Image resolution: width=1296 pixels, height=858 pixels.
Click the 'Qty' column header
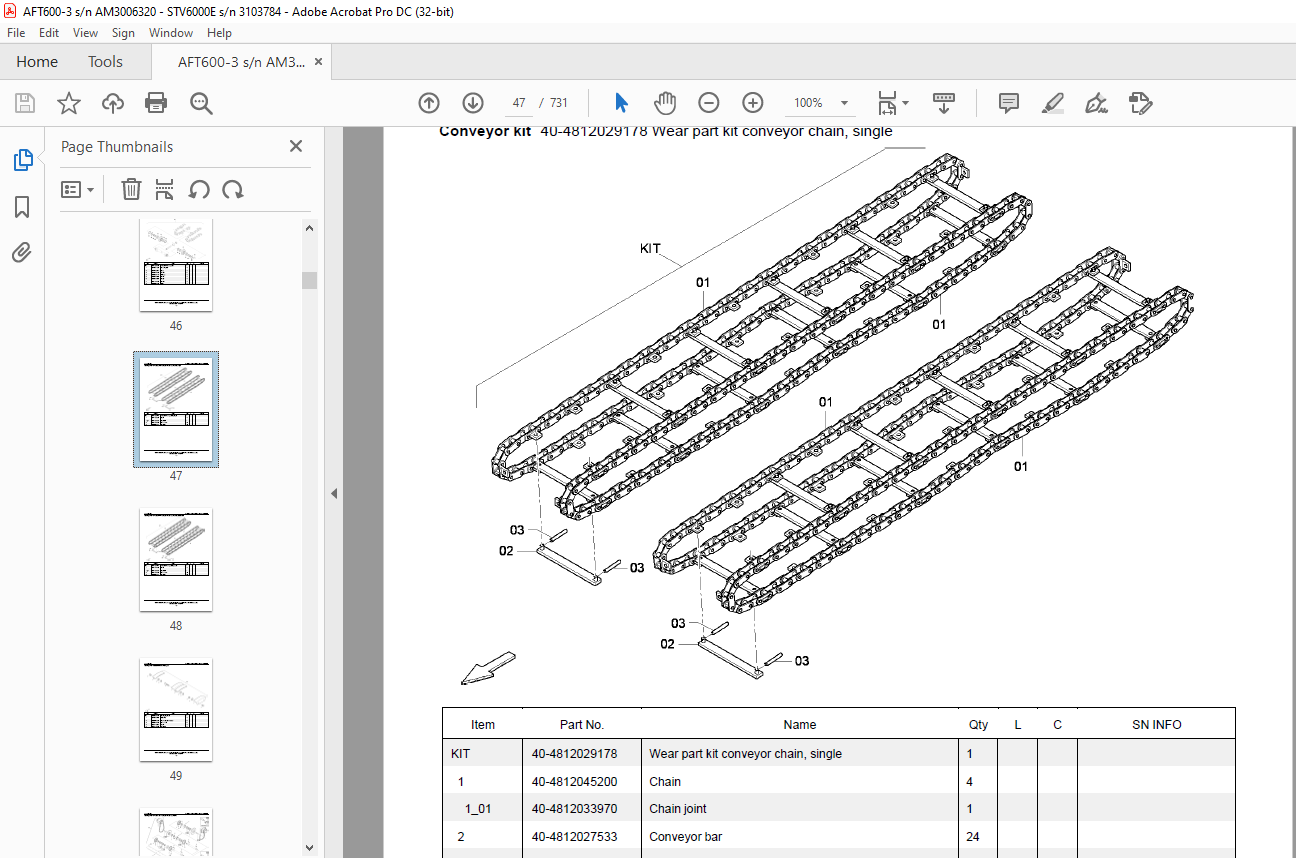978,725
